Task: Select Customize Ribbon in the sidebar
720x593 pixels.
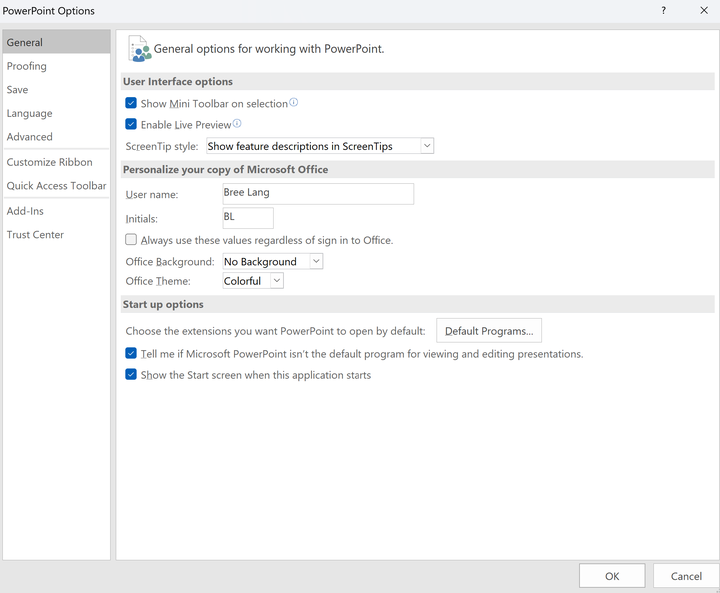Action: [56, 162]
